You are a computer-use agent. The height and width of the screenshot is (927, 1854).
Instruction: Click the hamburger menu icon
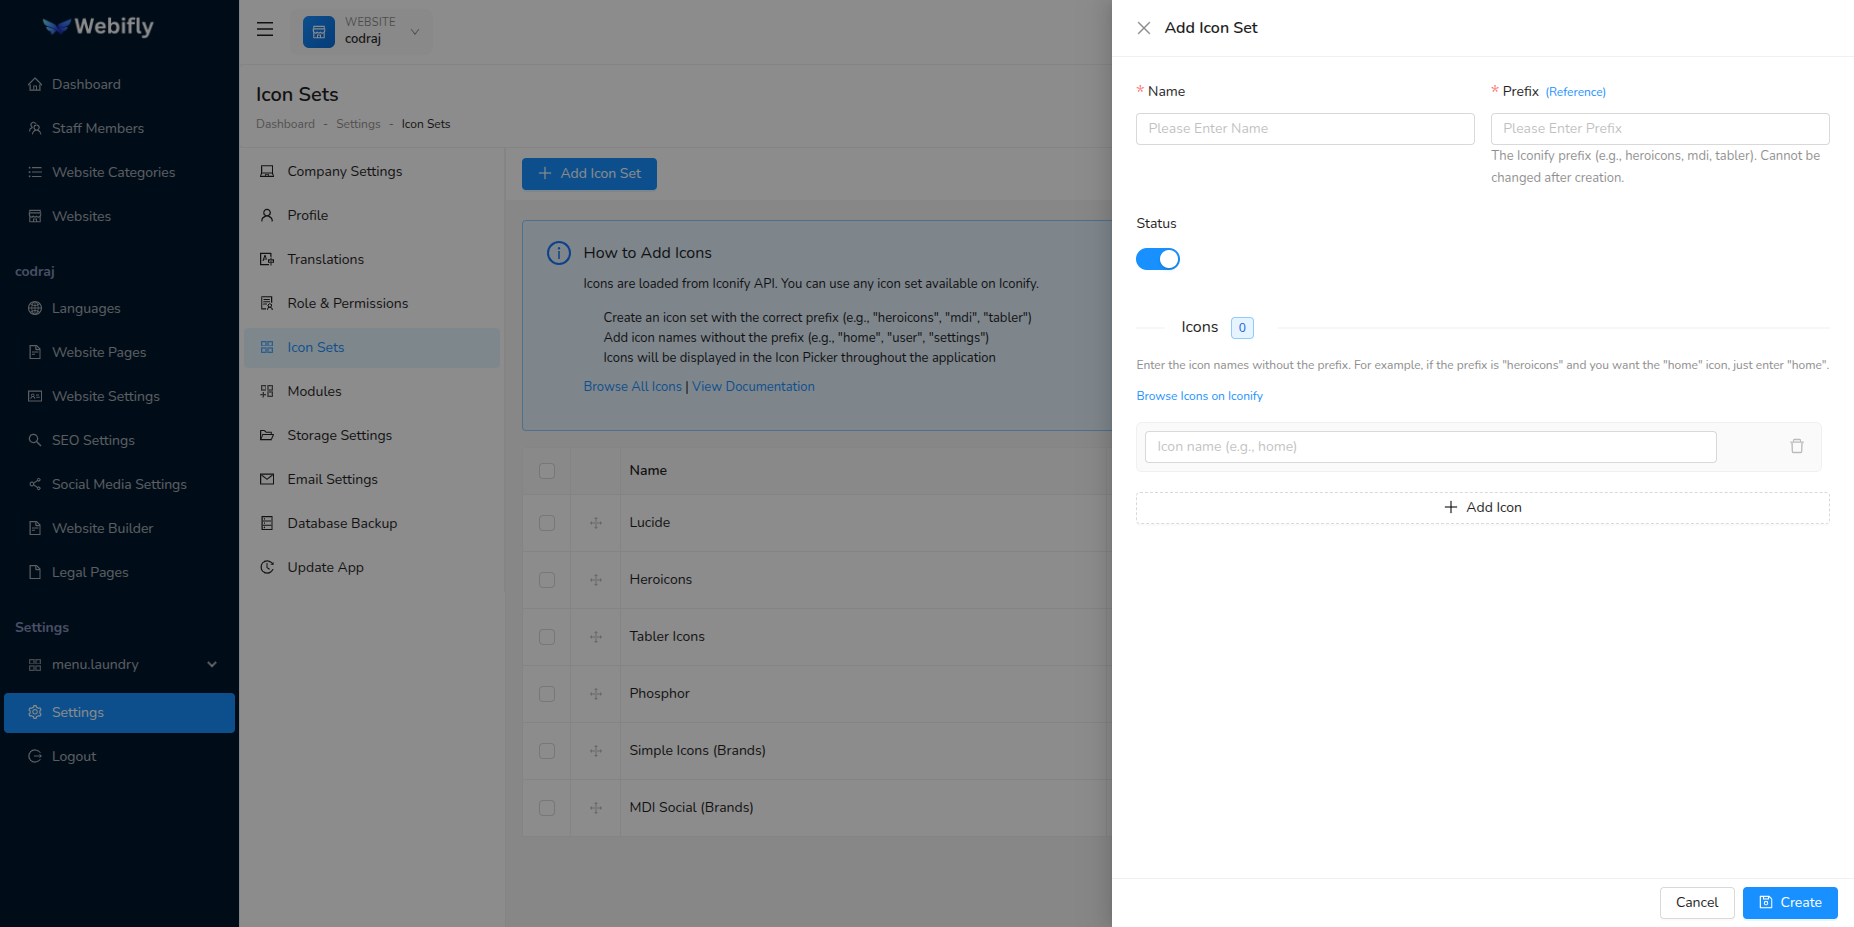(x=265, y=29)
